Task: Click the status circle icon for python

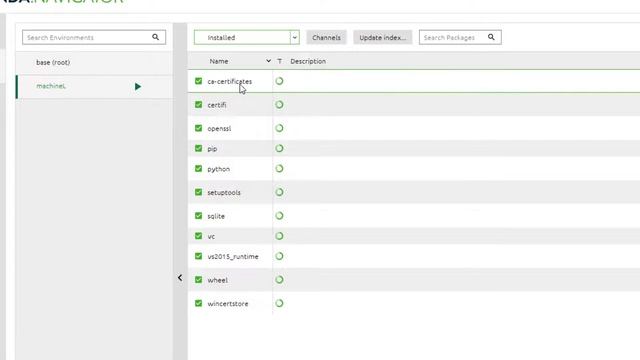Action: [x=279, y=169]
